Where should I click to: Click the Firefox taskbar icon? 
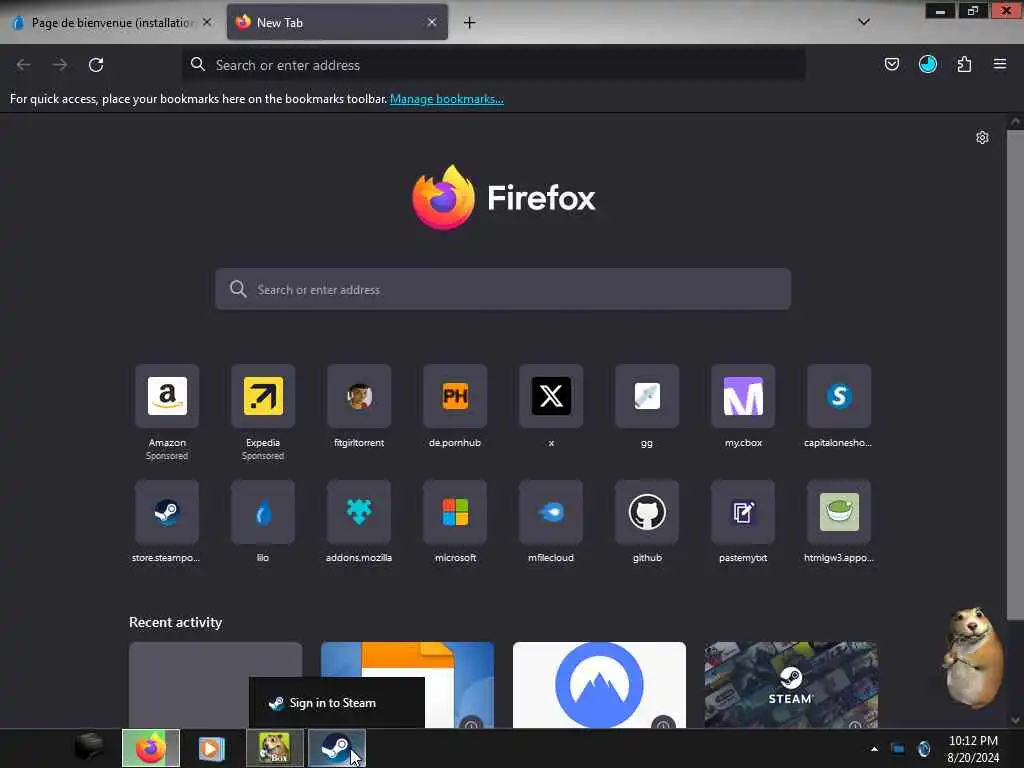coord(151,748)
